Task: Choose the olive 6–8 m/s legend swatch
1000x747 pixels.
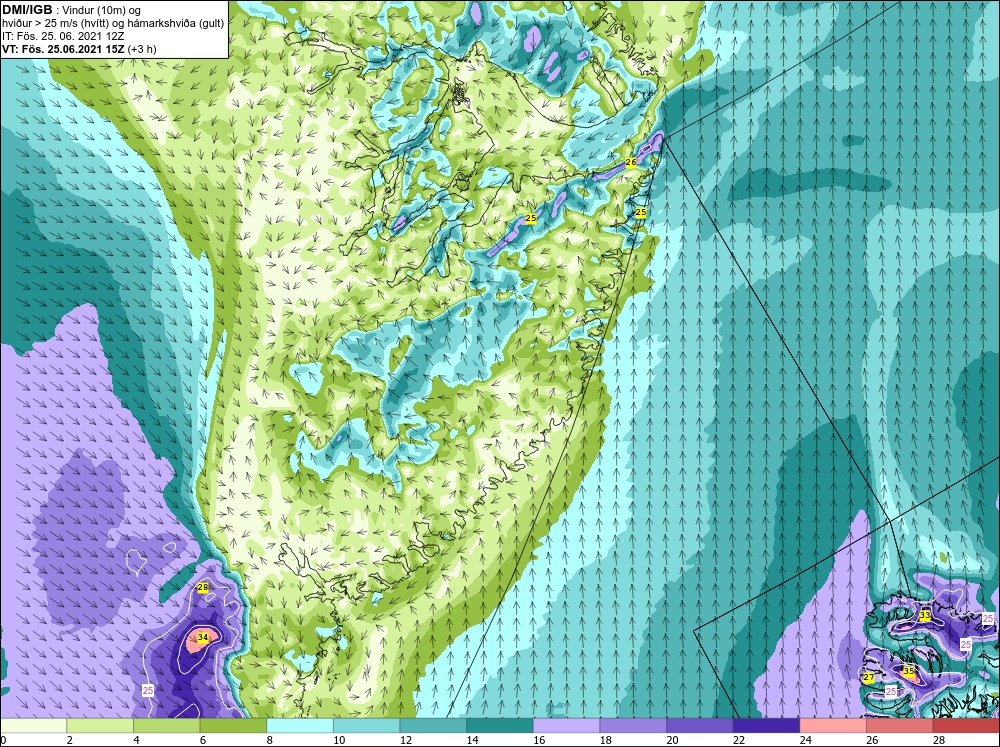Action: click(x=233, y=726)
